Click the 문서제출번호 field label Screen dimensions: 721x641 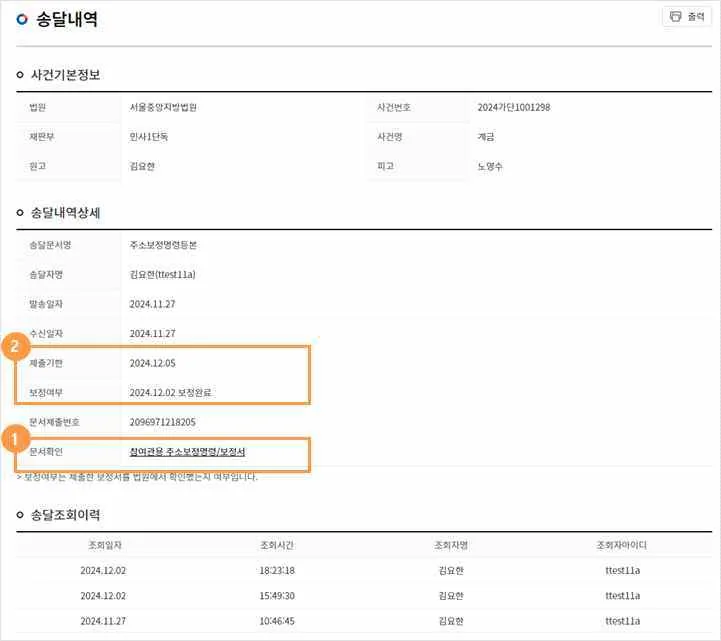click(54, 422)
